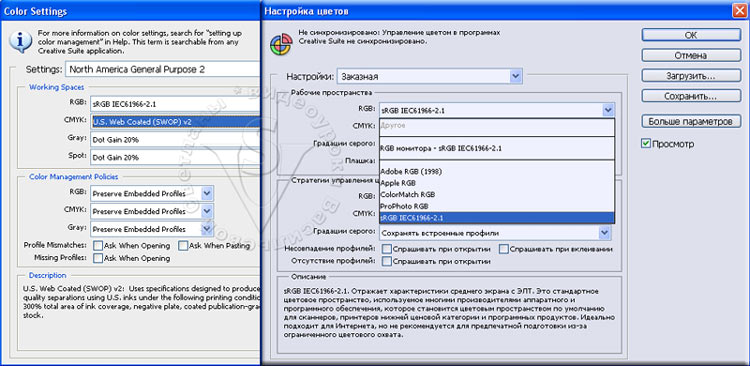Click highlighted CMYK U.S. Web Coated (SWOP) v2 field
Screen dimensions: 750x366
(x=175, y=122)
